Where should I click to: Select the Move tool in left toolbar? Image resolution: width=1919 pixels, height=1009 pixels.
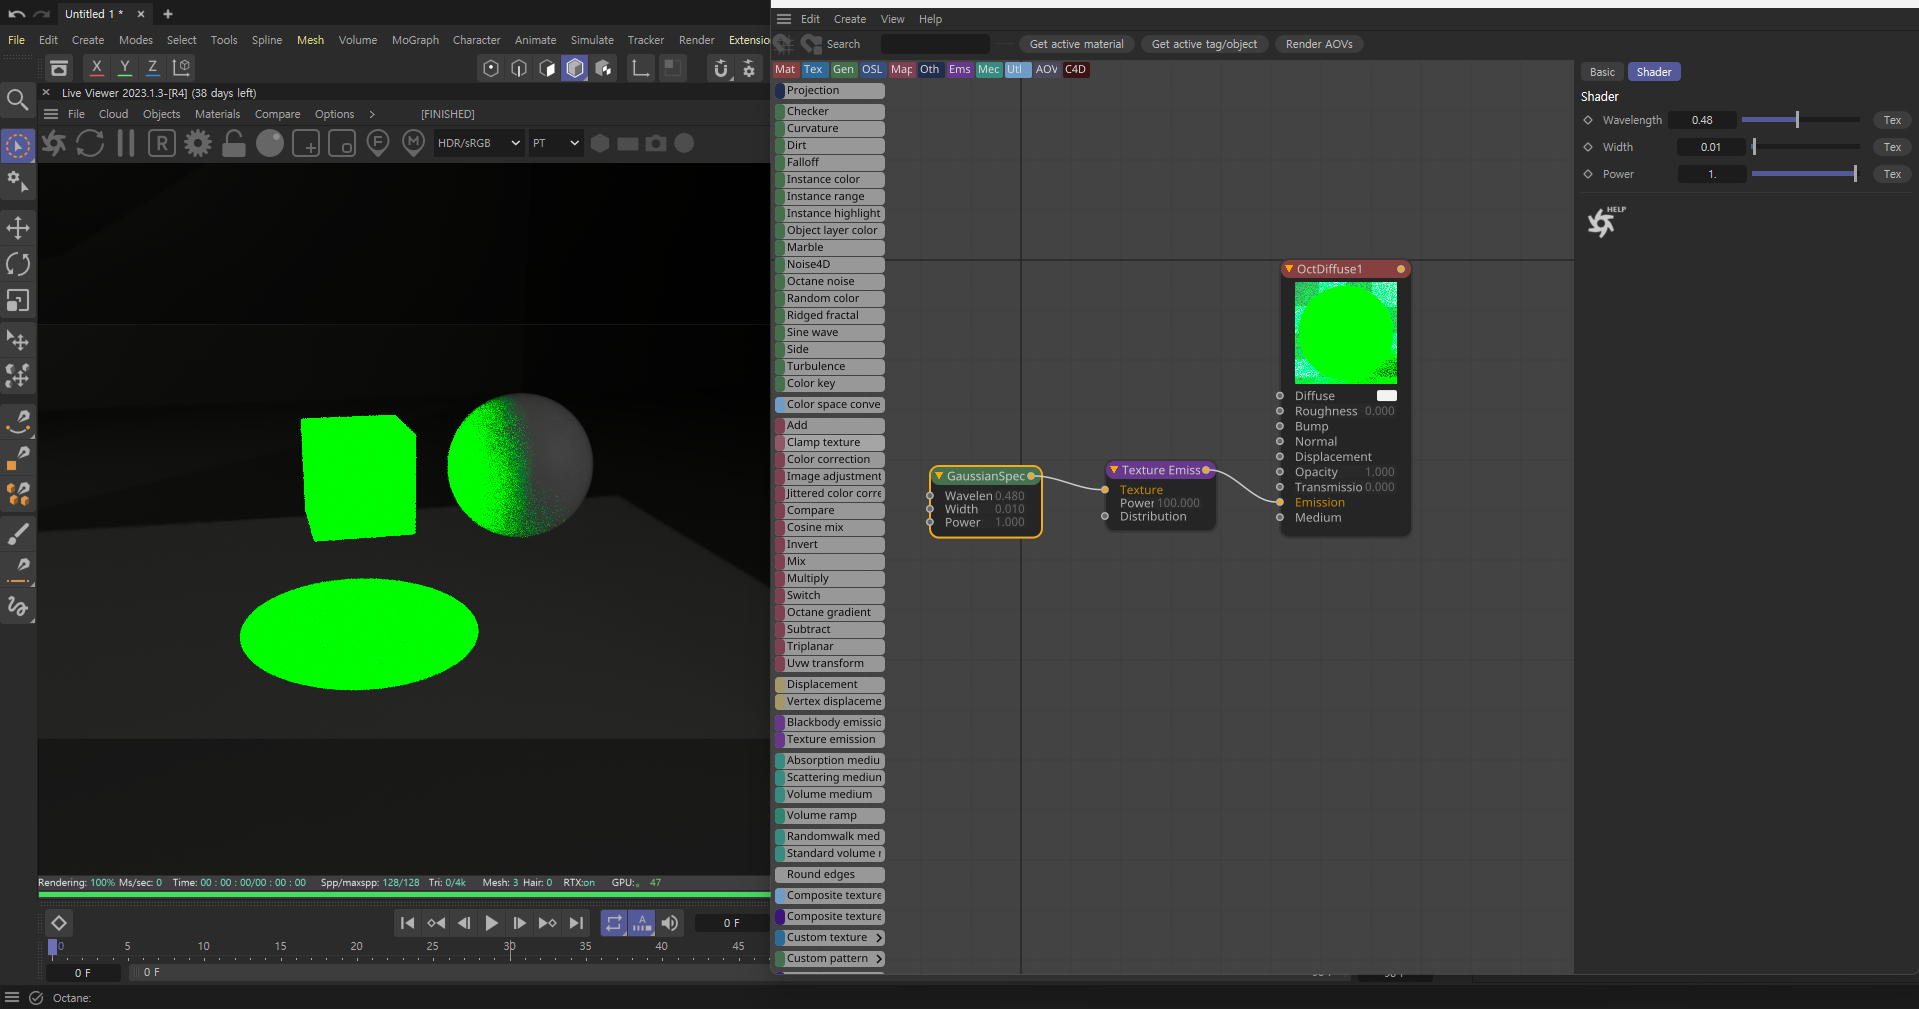pos(18,228)
